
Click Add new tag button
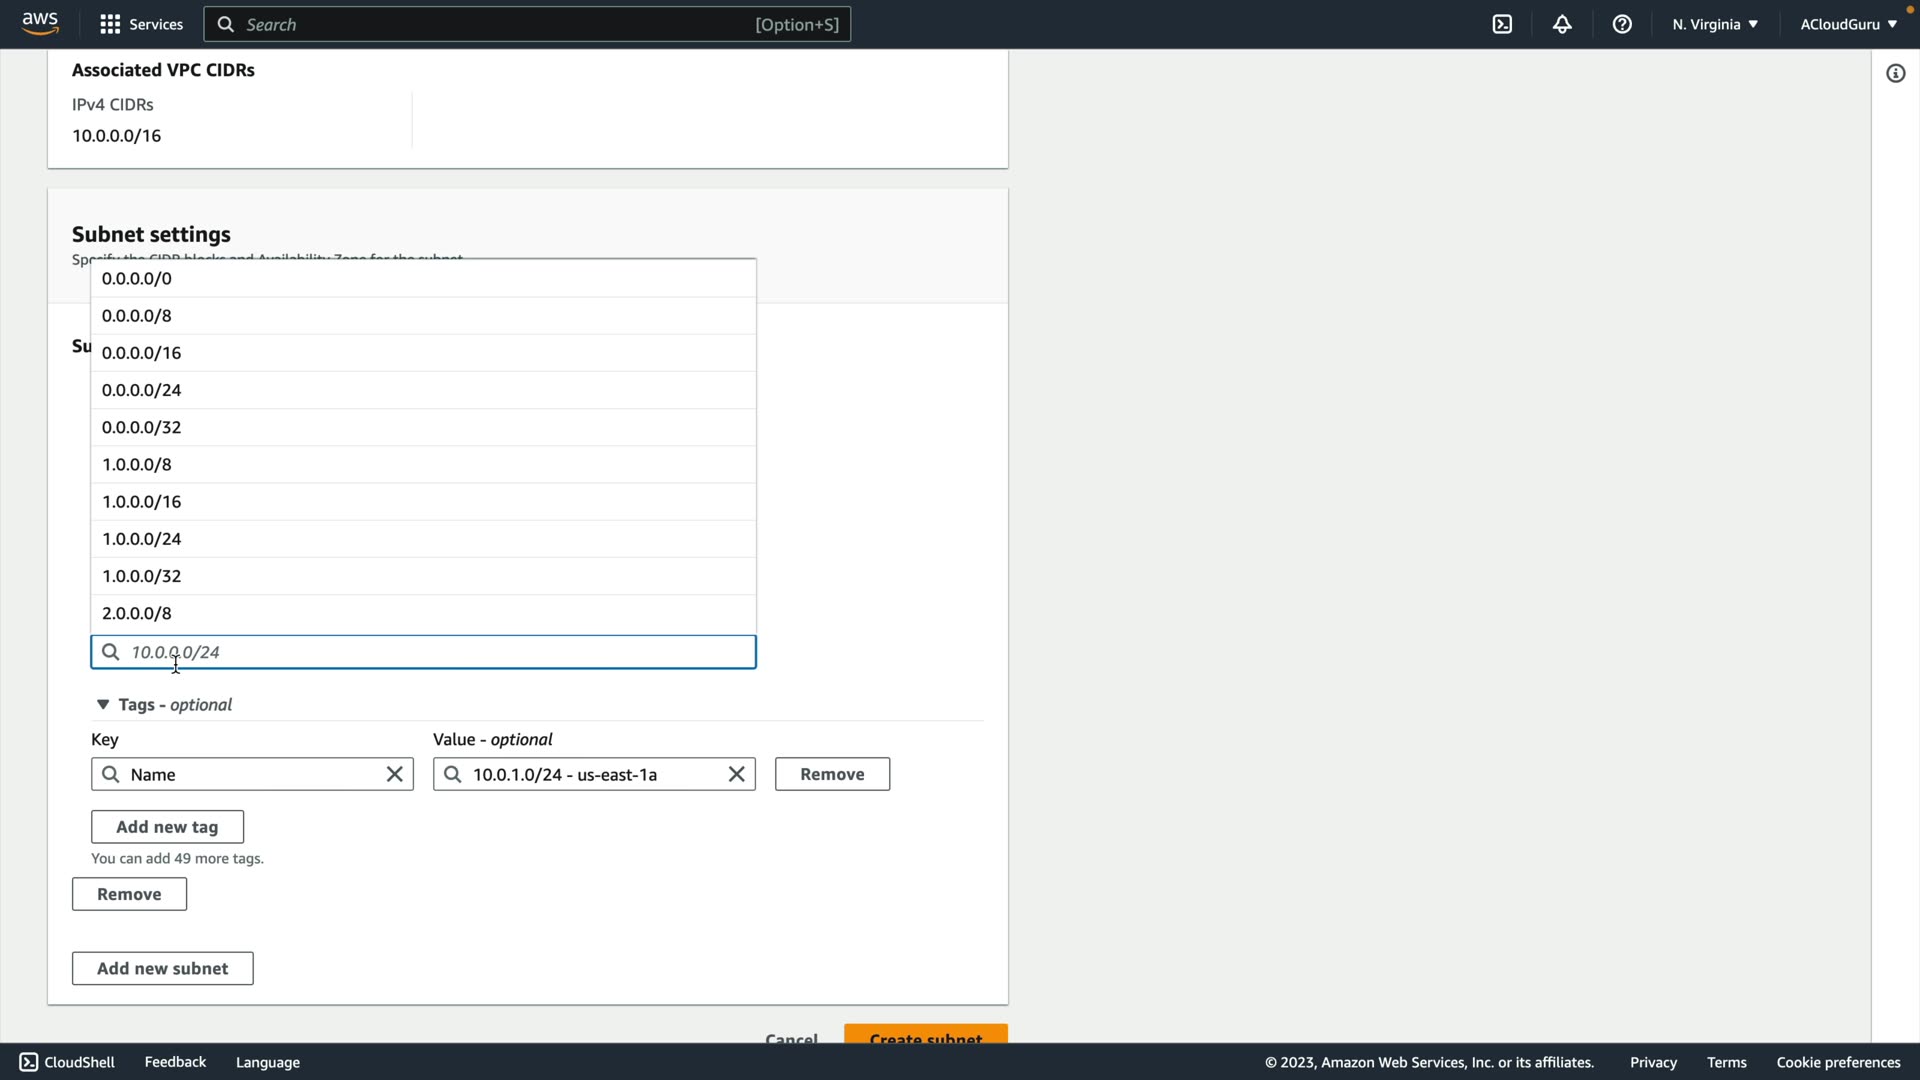coord(167,827)
